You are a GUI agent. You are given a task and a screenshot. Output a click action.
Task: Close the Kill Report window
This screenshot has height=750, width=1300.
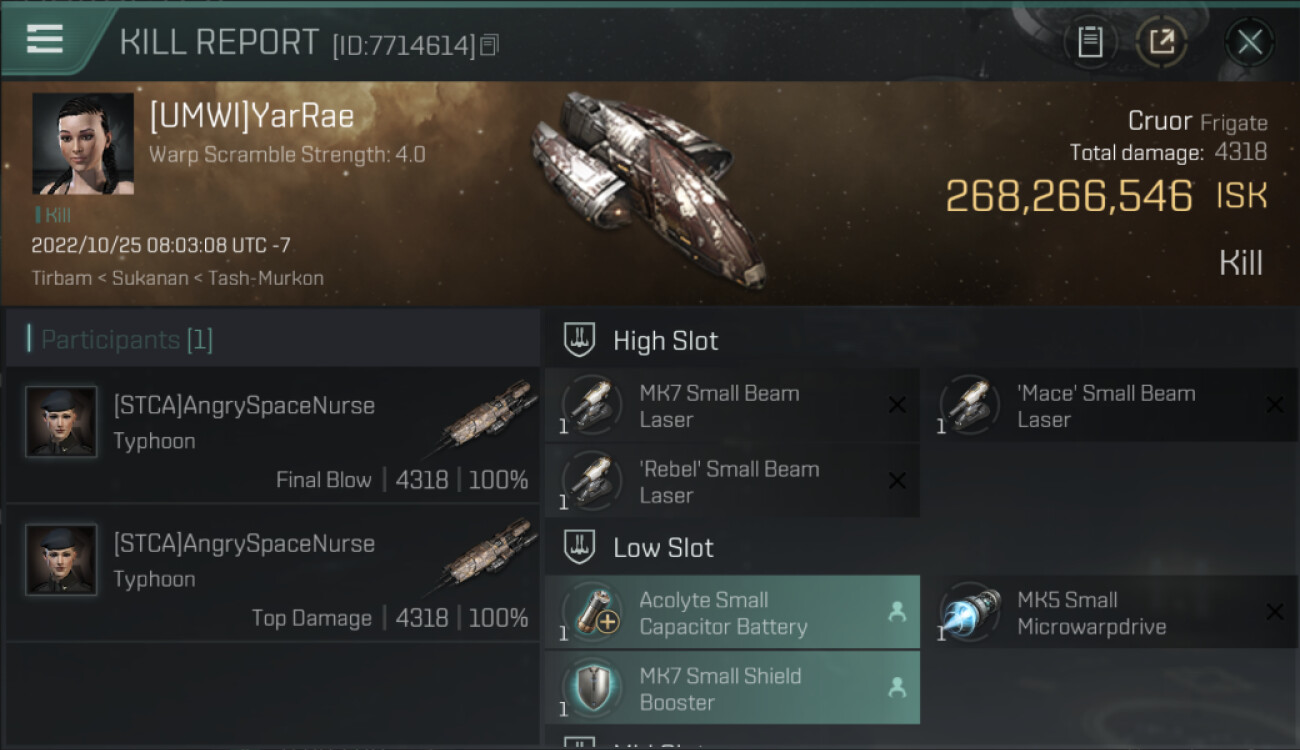pos(1249,42)
